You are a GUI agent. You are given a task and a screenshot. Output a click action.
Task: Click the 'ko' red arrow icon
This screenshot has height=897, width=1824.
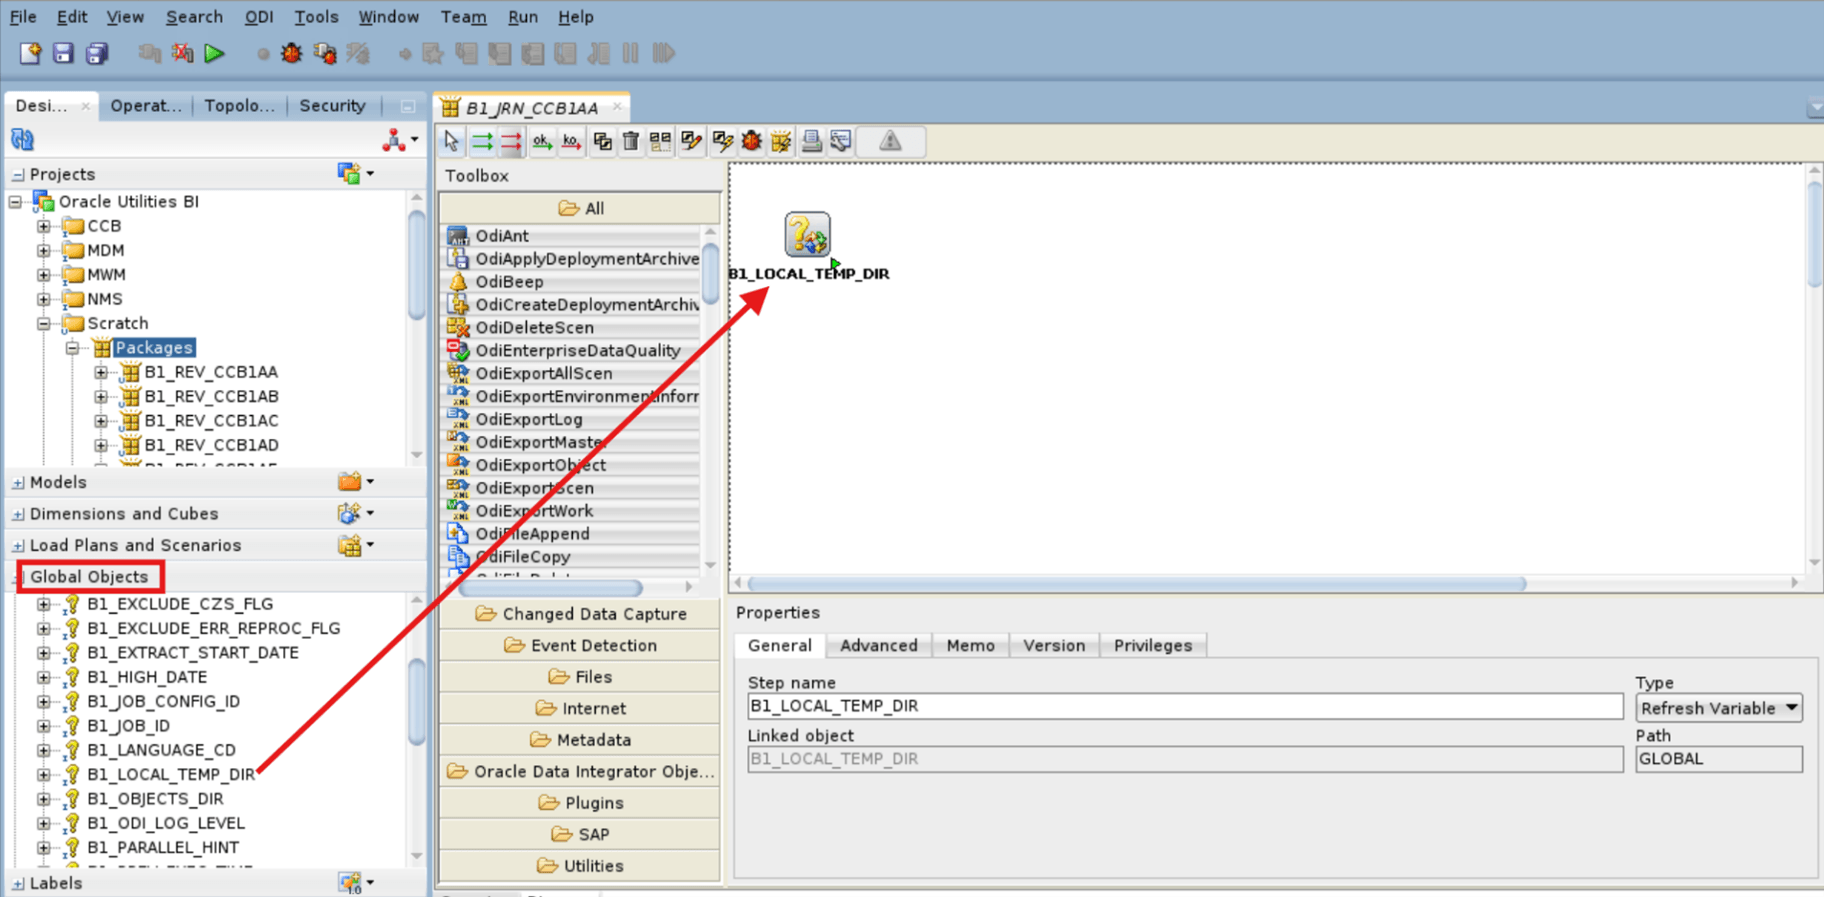[571, 142]
